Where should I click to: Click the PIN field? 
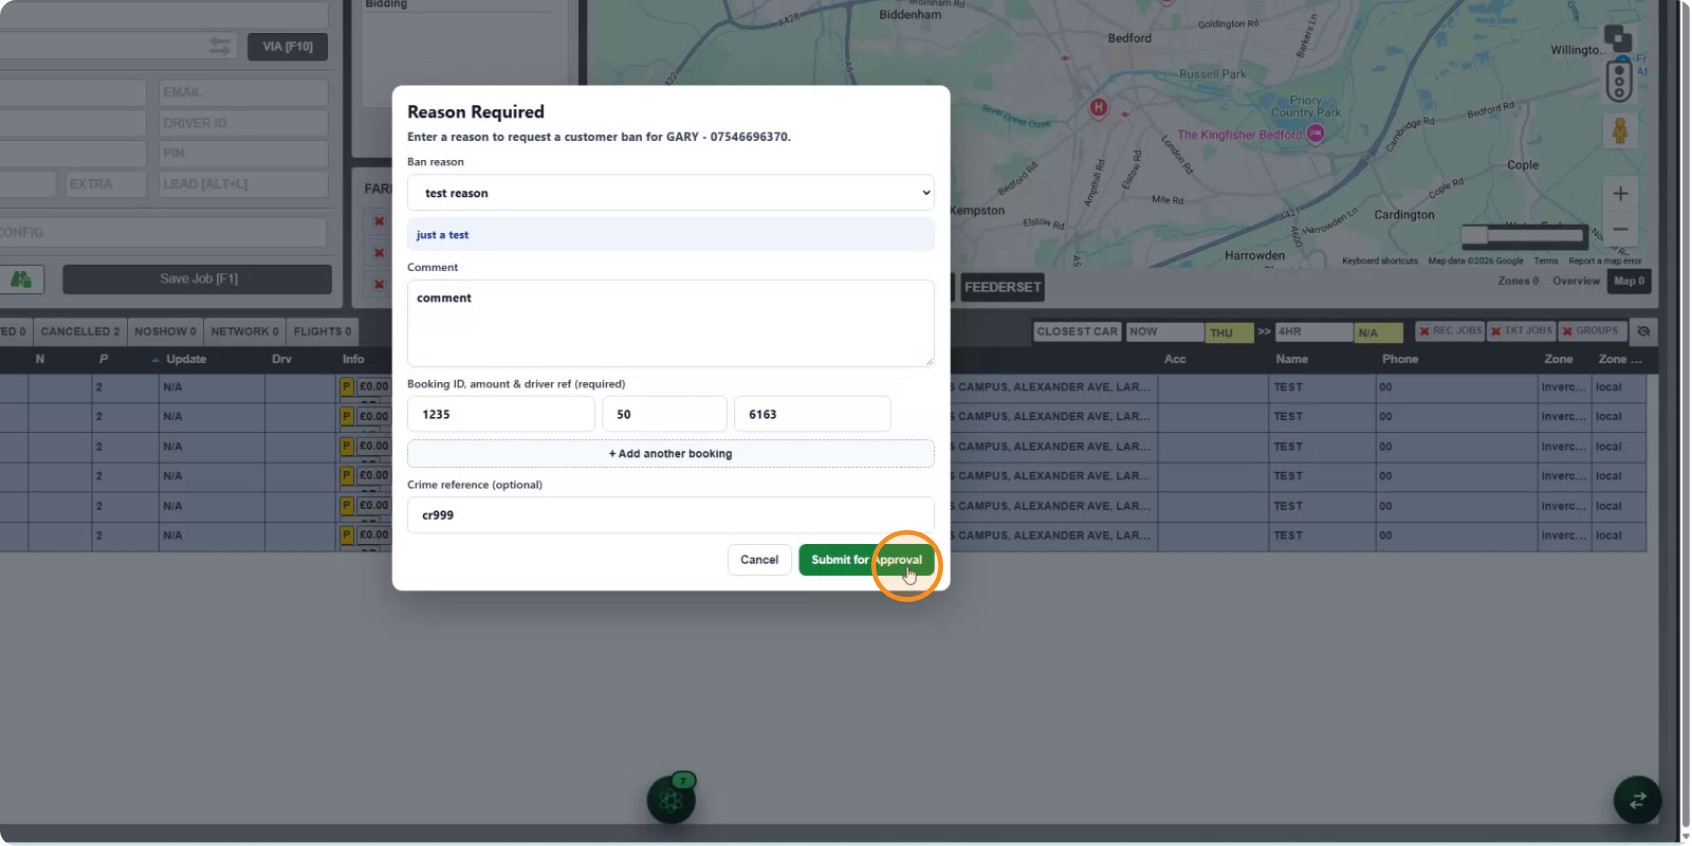click(x=244, y=153)
